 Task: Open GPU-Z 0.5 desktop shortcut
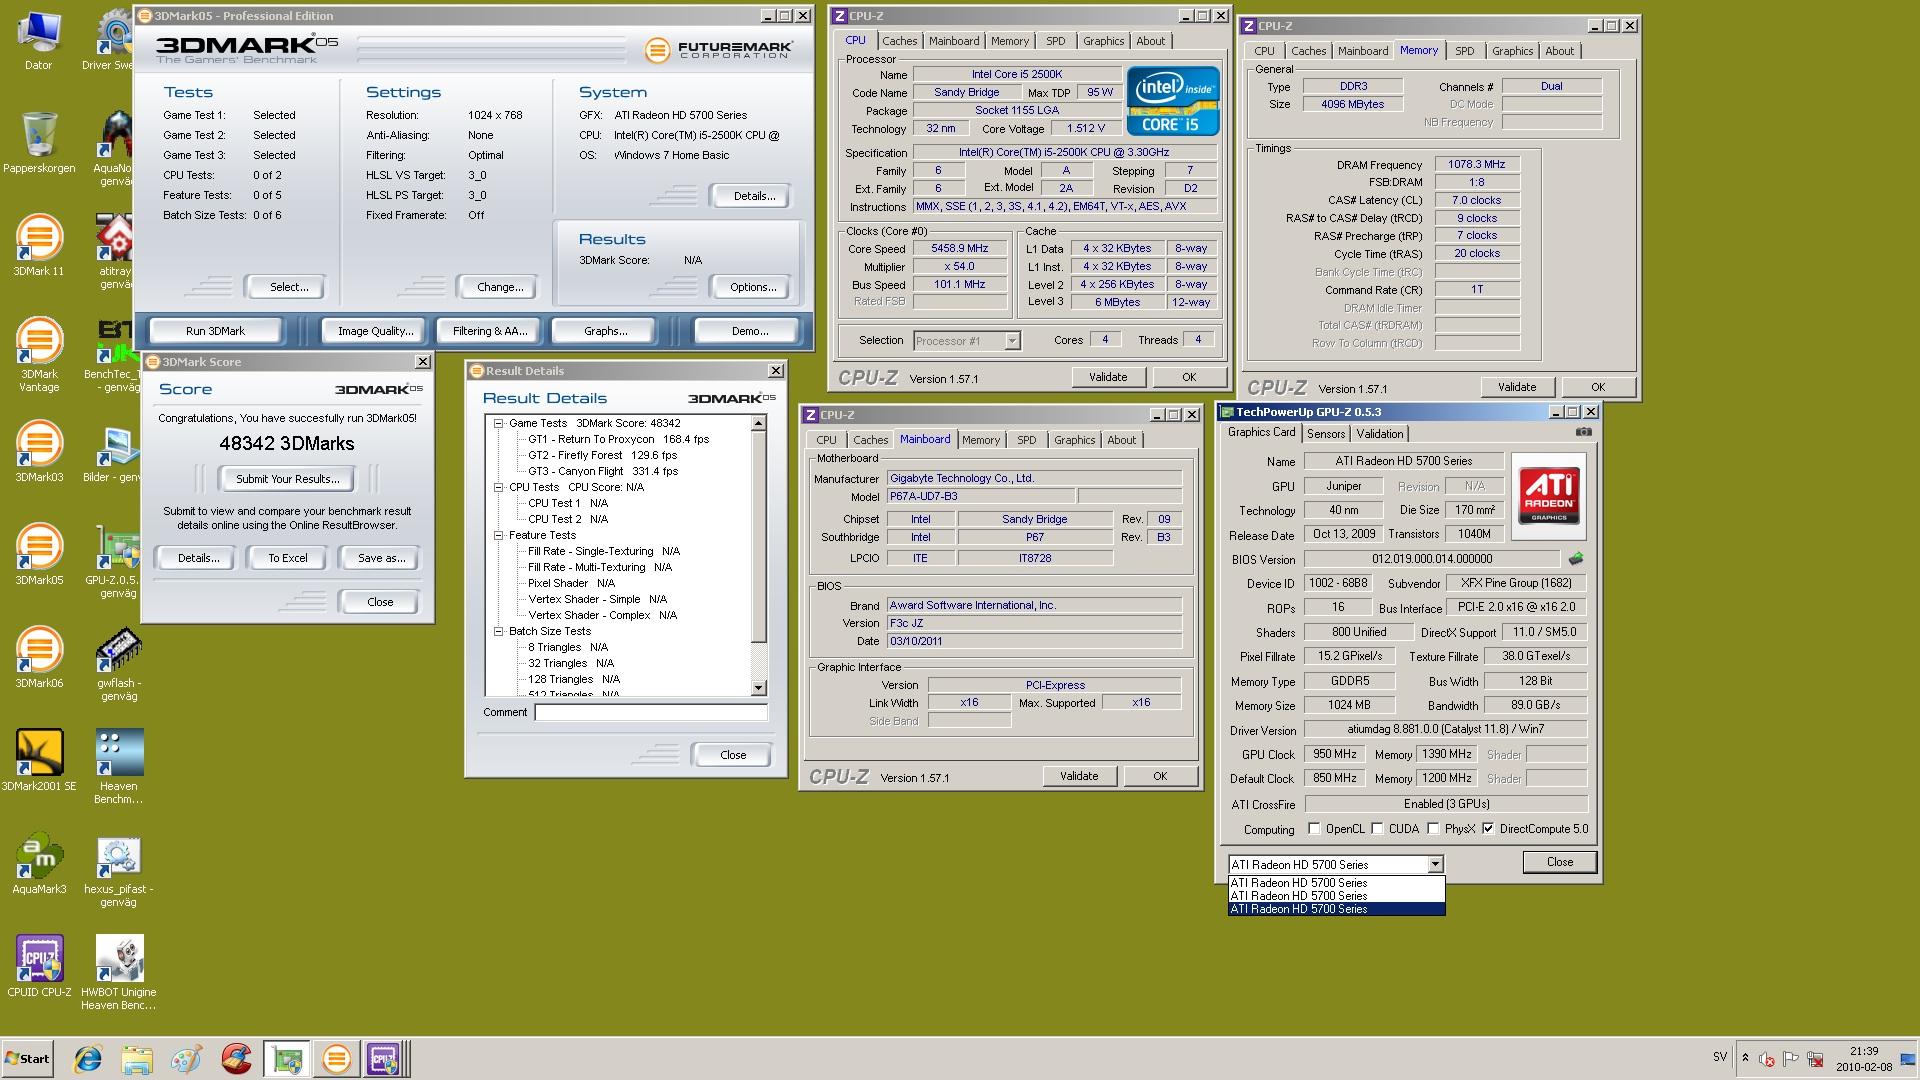pos(118,560)
